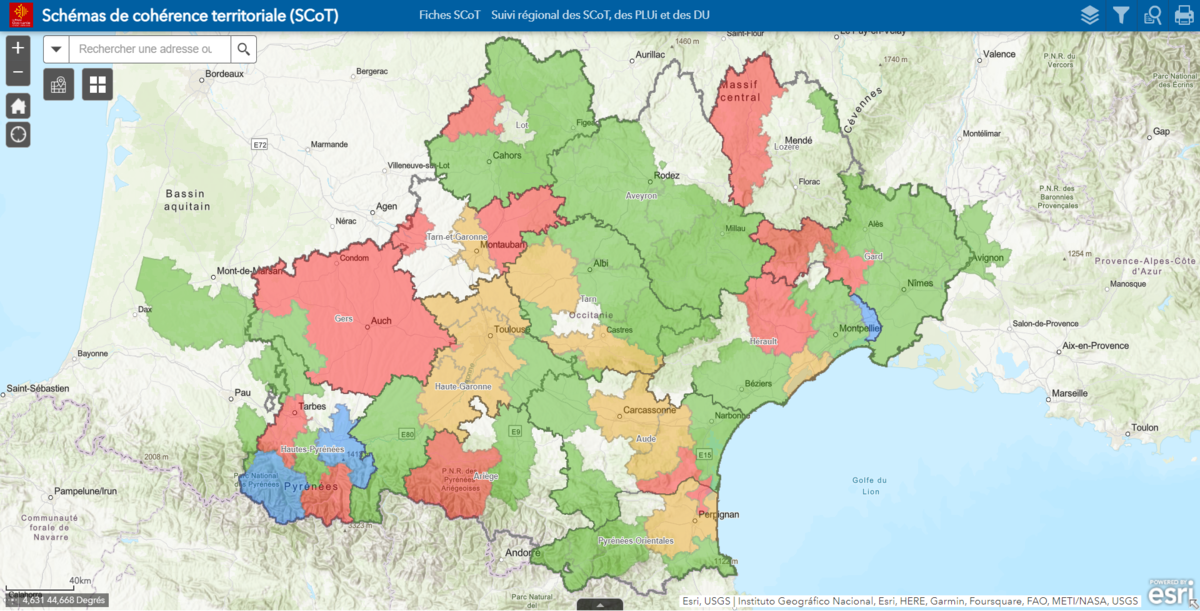Zoom out of the map
The width and height of the screenshot is (1200, 611).
(x=18, y=73)
